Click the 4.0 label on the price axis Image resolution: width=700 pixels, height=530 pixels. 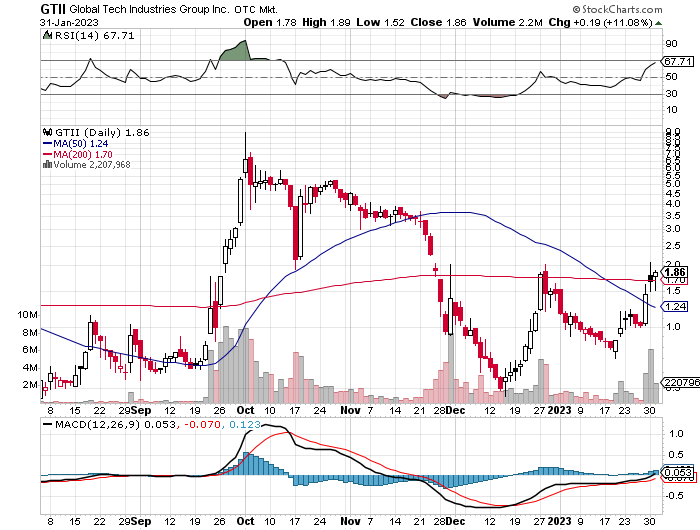[673, 204]
